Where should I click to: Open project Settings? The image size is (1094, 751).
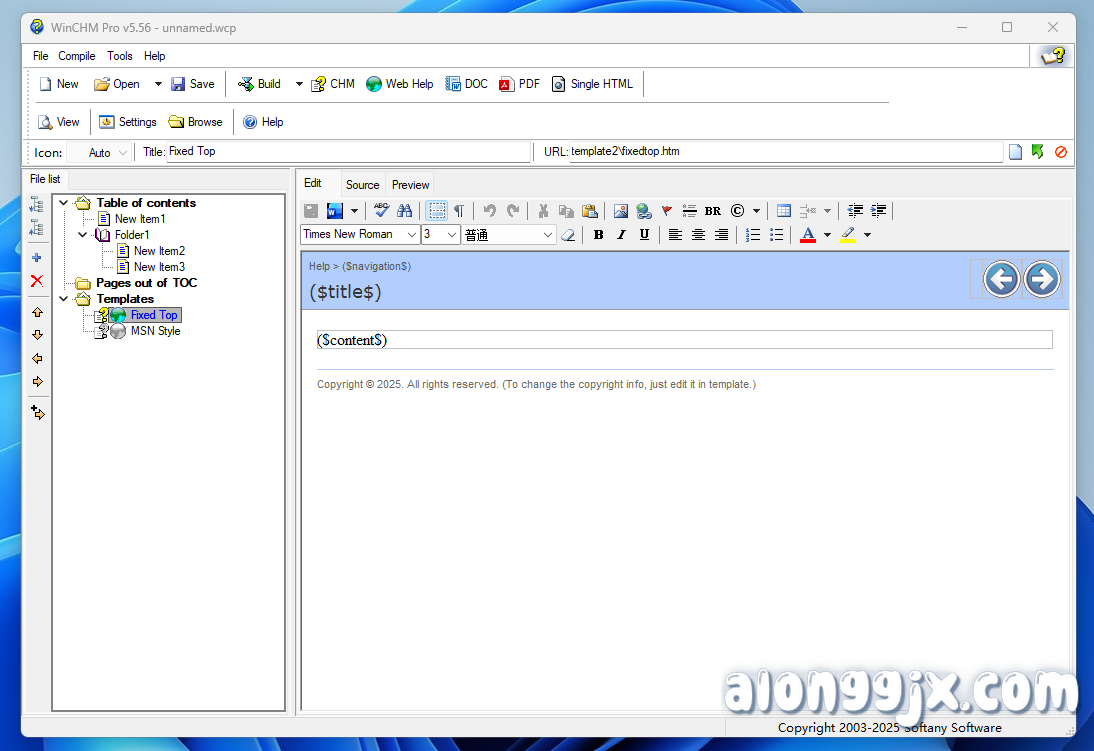pyautogui.click(x=128, y=121)
